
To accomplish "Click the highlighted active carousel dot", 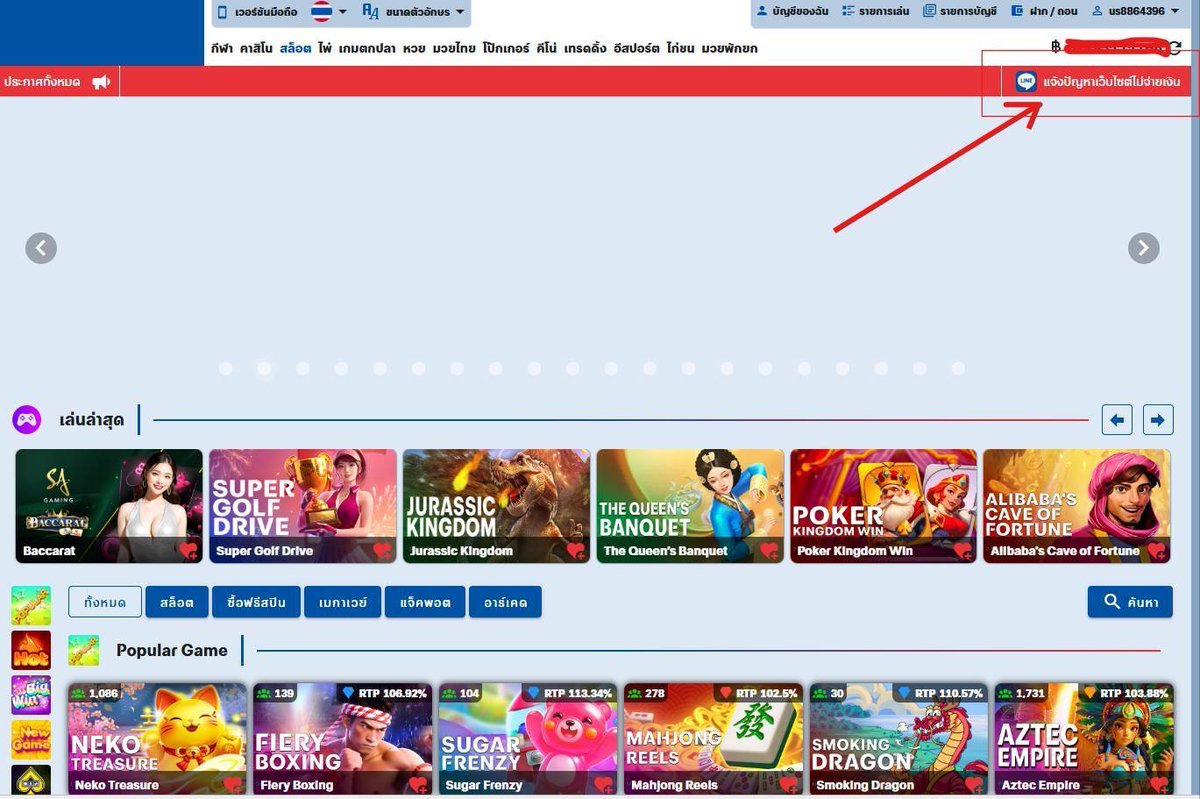I will 264,369.
